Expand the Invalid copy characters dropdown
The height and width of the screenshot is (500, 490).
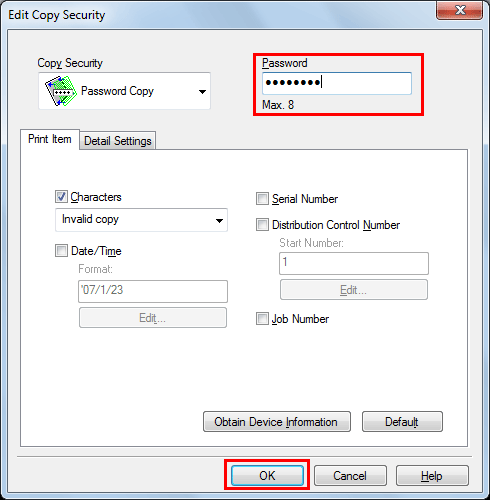pyautogui.click(x=141, y=220)
